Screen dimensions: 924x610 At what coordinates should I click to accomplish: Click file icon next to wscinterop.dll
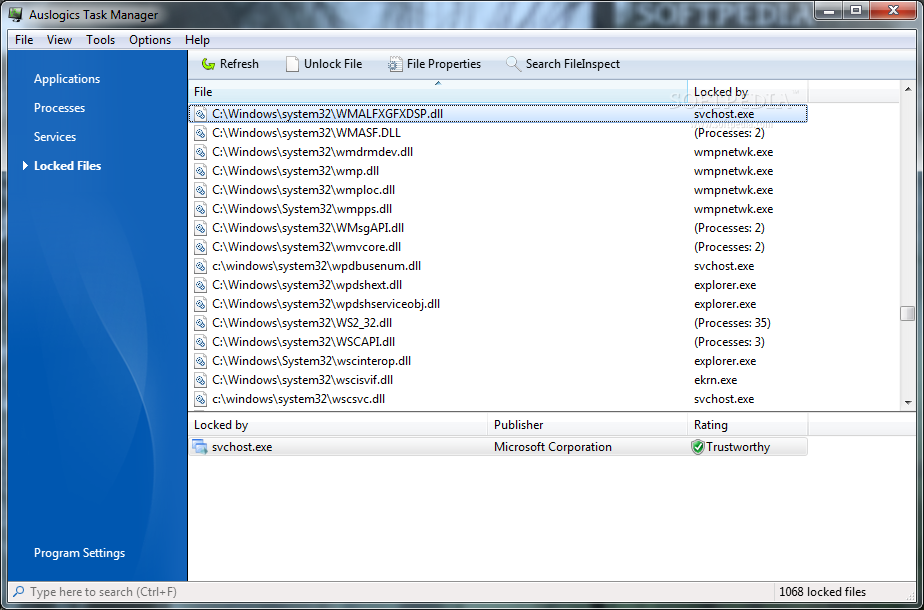click(201, 361)
